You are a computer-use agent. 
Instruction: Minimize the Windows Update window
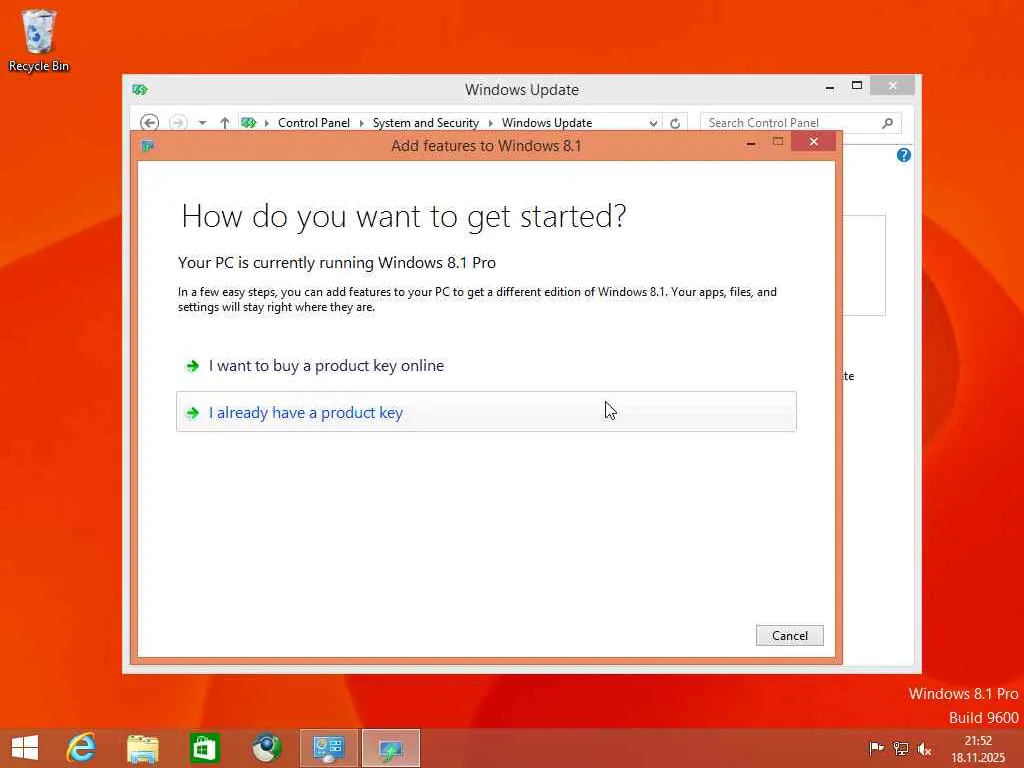[x=829, y=86]
